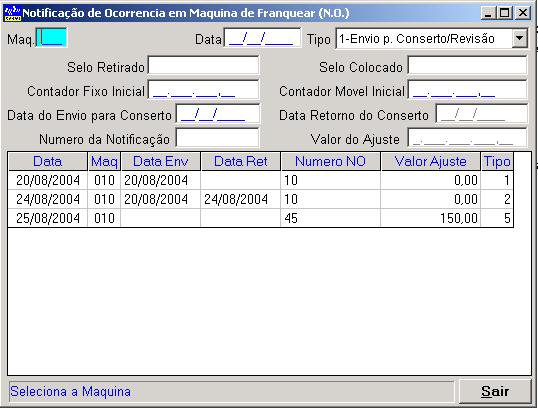538x409 pixels.
Task: Click the Selo Colocado input box
Action: tap(467, 66)
